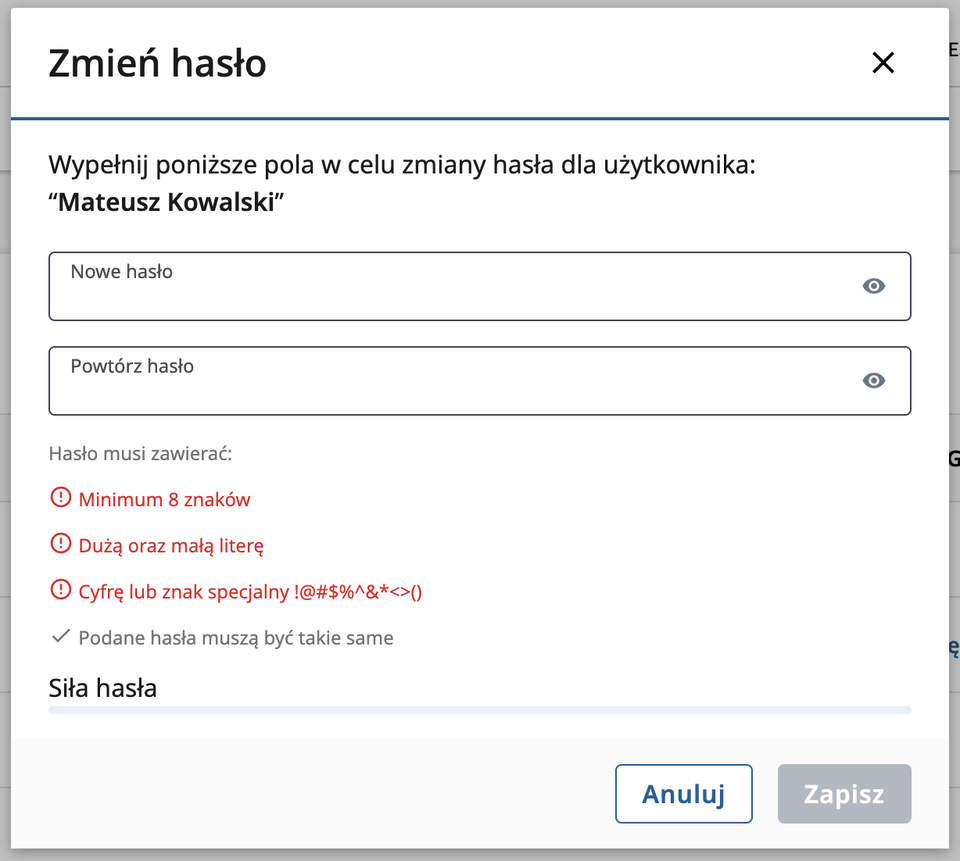Image resolution: width=960 pixels, height=861 pixels.
Task: Click the Dużą oraz małą literę requirement text
Action: 171,546
